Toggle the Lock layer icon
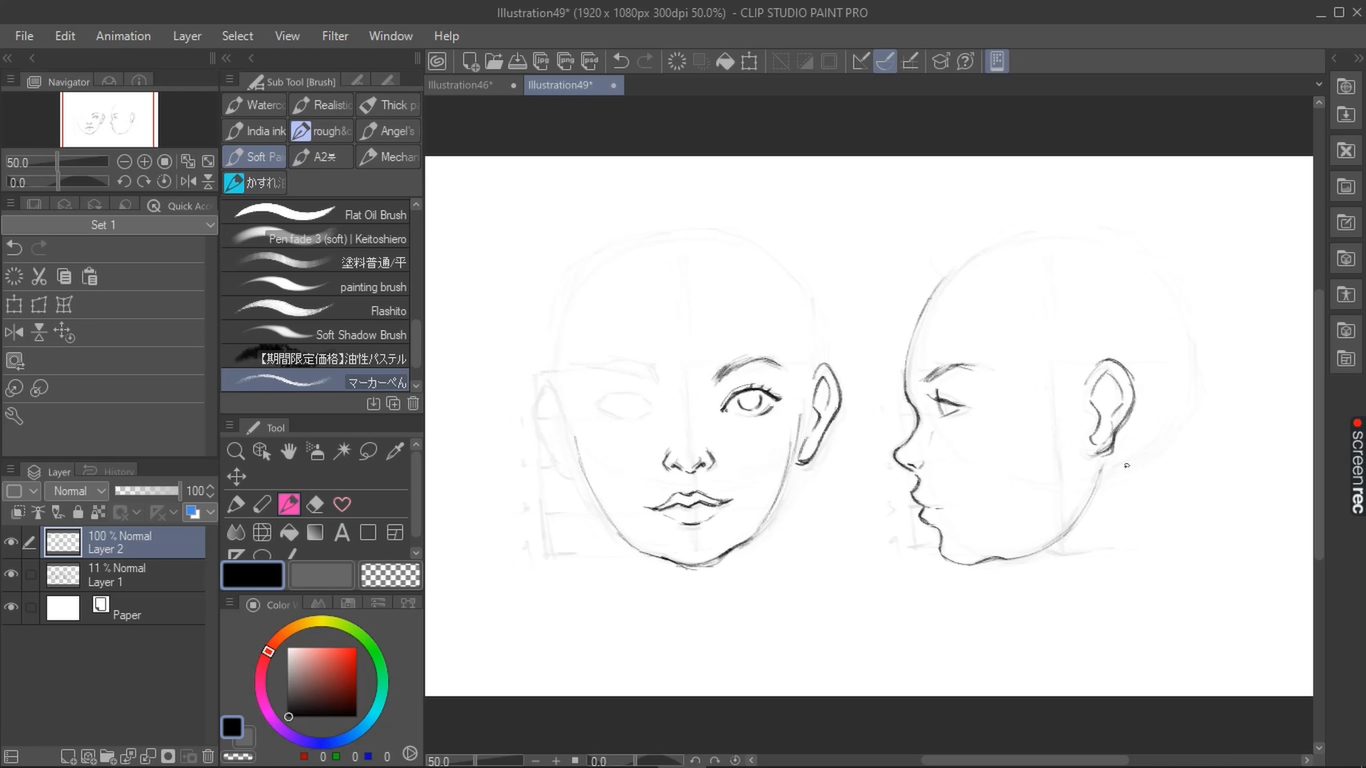Screen dimensions: 1366x768 (78, 513)
